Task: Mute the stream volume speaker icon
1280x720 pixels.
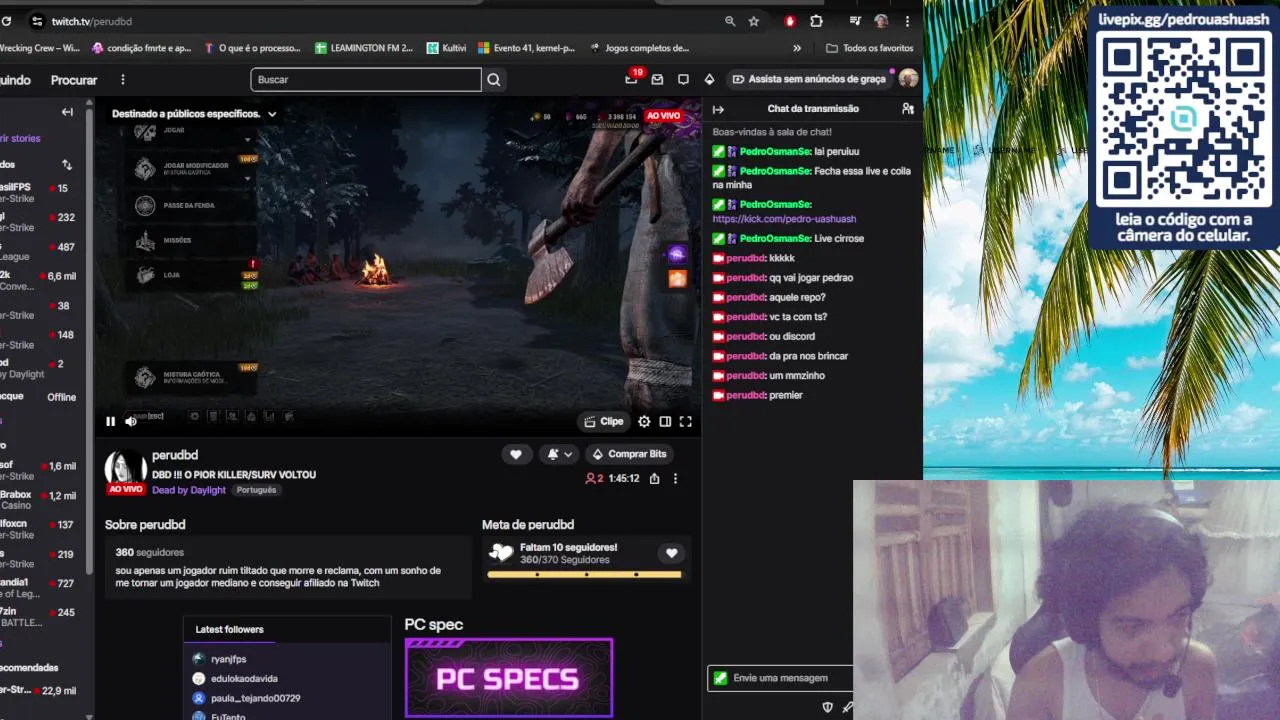Action: pyautogui.click(x=131, y=421)
